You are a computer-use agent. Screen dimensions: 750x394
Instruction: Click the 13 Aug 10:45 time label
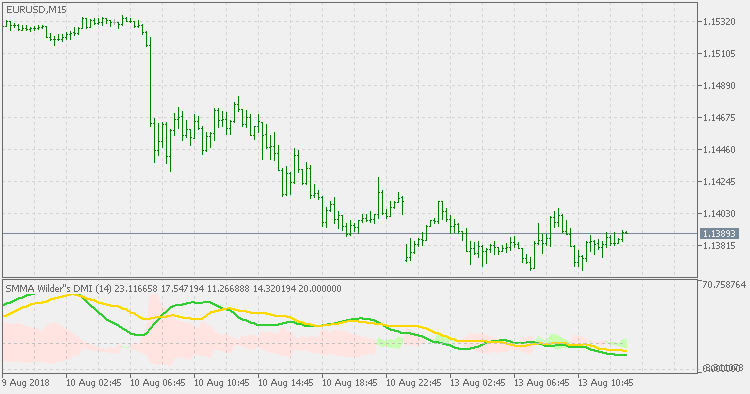pos(606,383)
